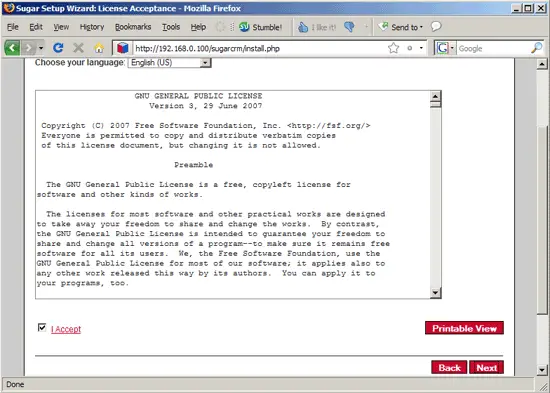Image resolution: width=550 pixels, height=393 pixels.
Task: Click the StumbleUpon toolbar spinner icon
Action: click(x=220, y=27)
